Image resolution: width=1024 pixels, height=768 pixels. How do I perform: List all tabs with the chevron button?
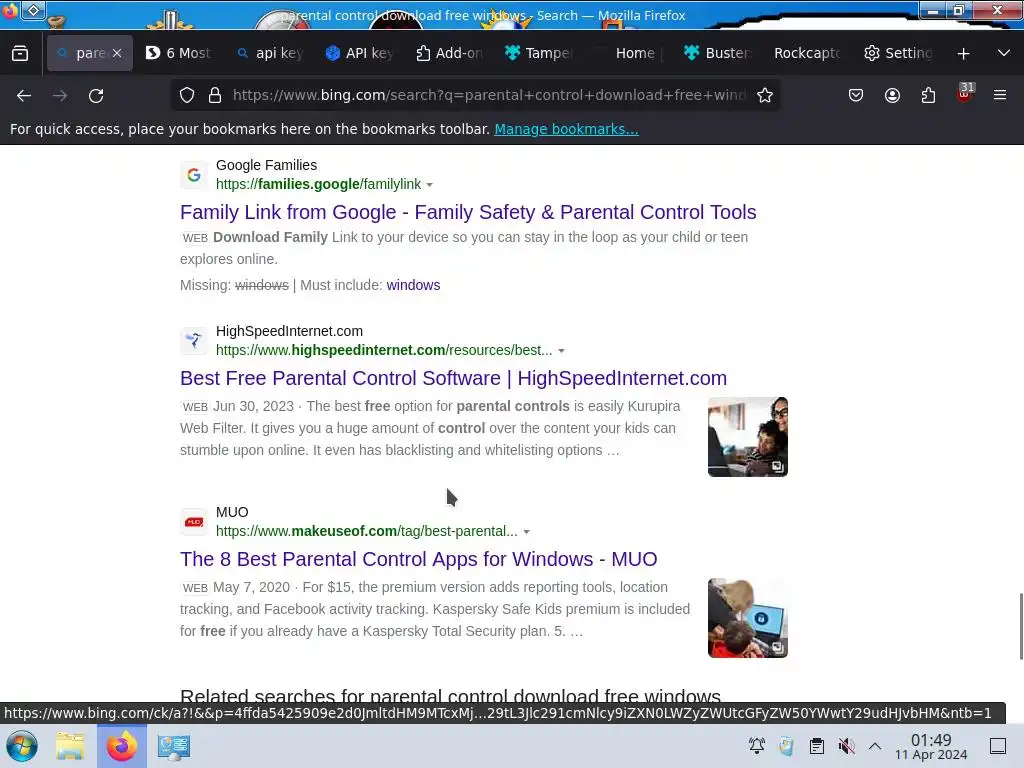pos(1004,53)
